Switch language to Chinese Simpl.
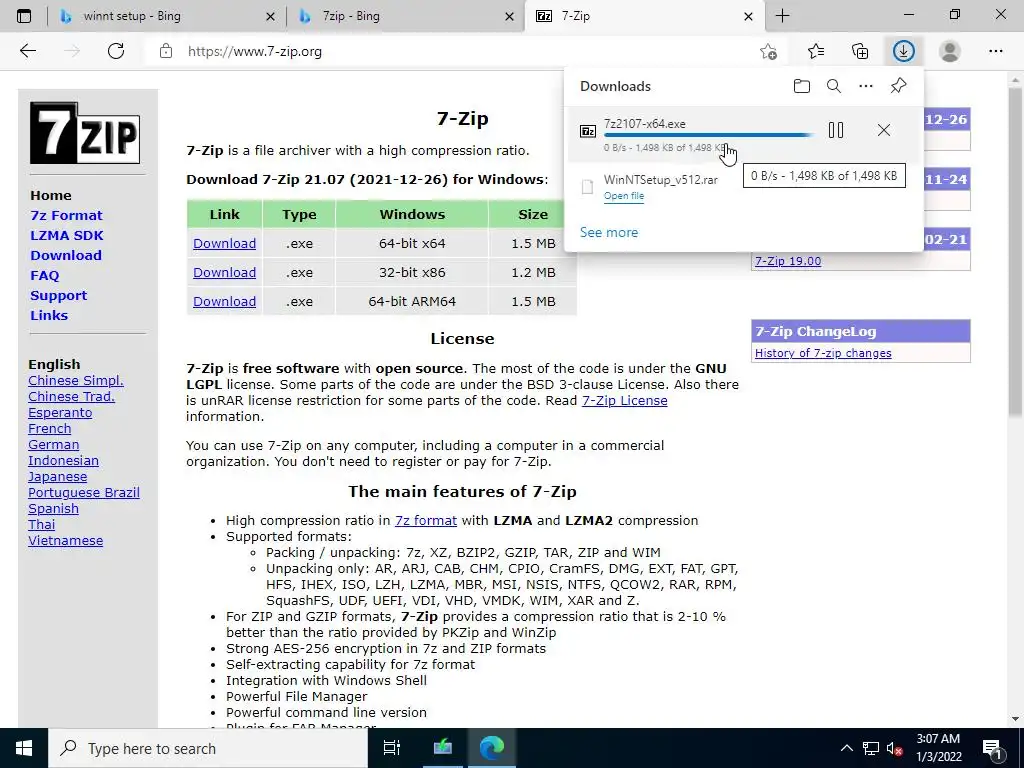 coord(76,381)
